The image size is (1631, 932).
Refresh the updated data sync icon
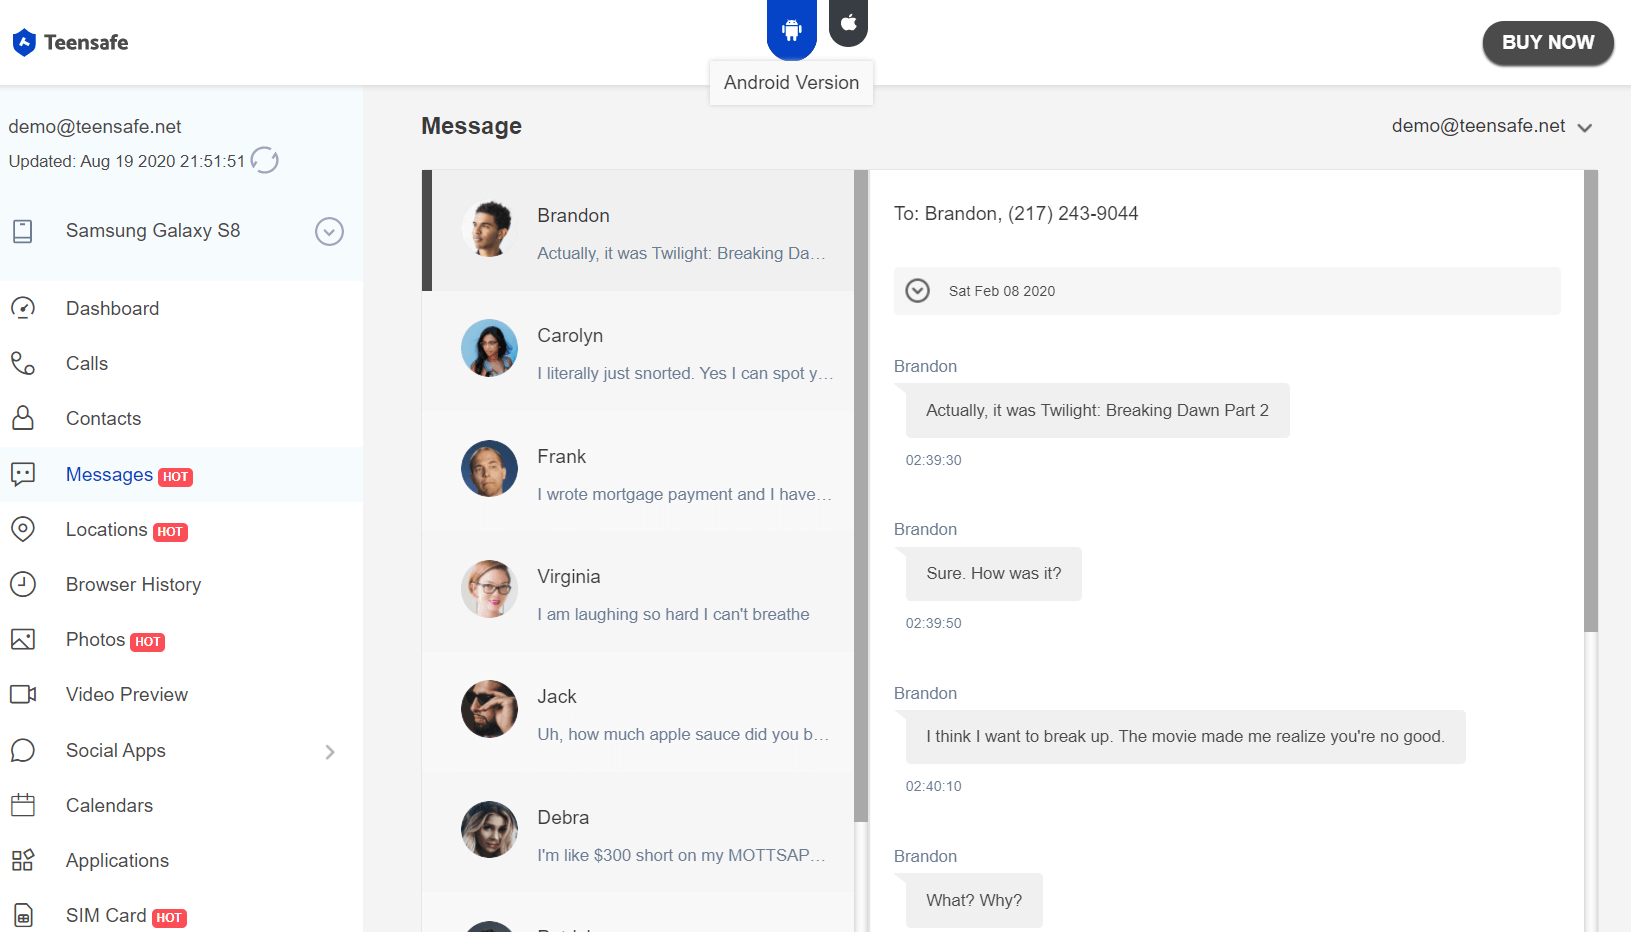pyautogui.click(x=264, y=160)
